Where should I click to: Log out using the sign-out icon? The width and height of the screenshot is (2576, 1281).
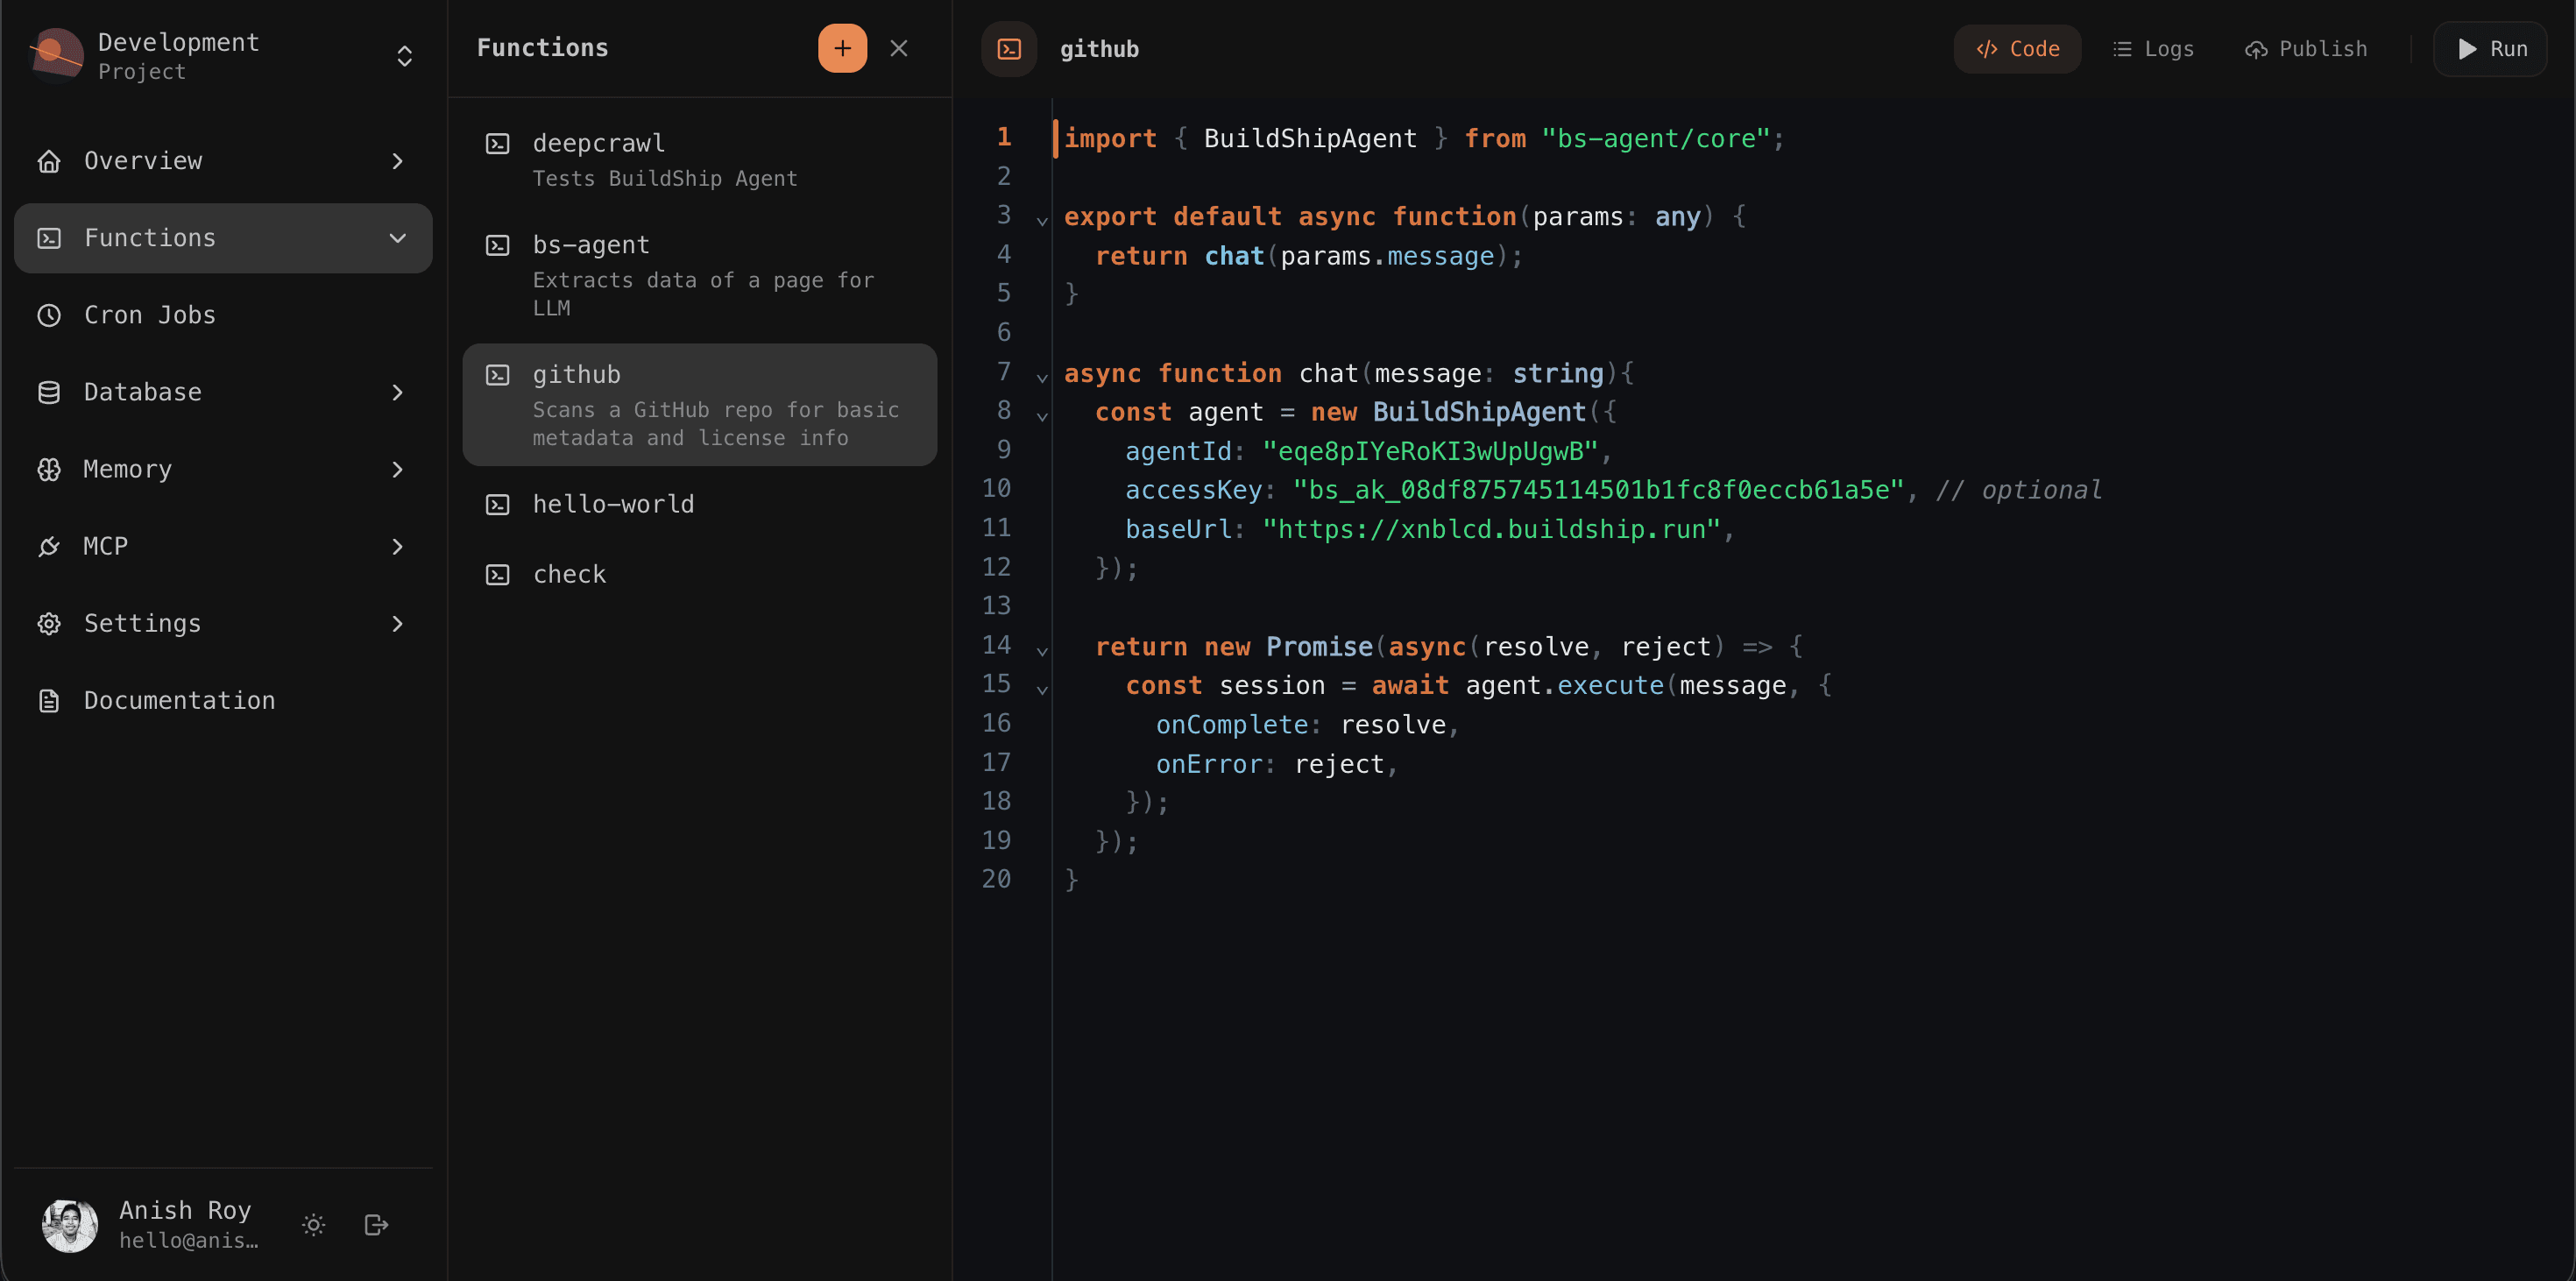pos(376,1224)
